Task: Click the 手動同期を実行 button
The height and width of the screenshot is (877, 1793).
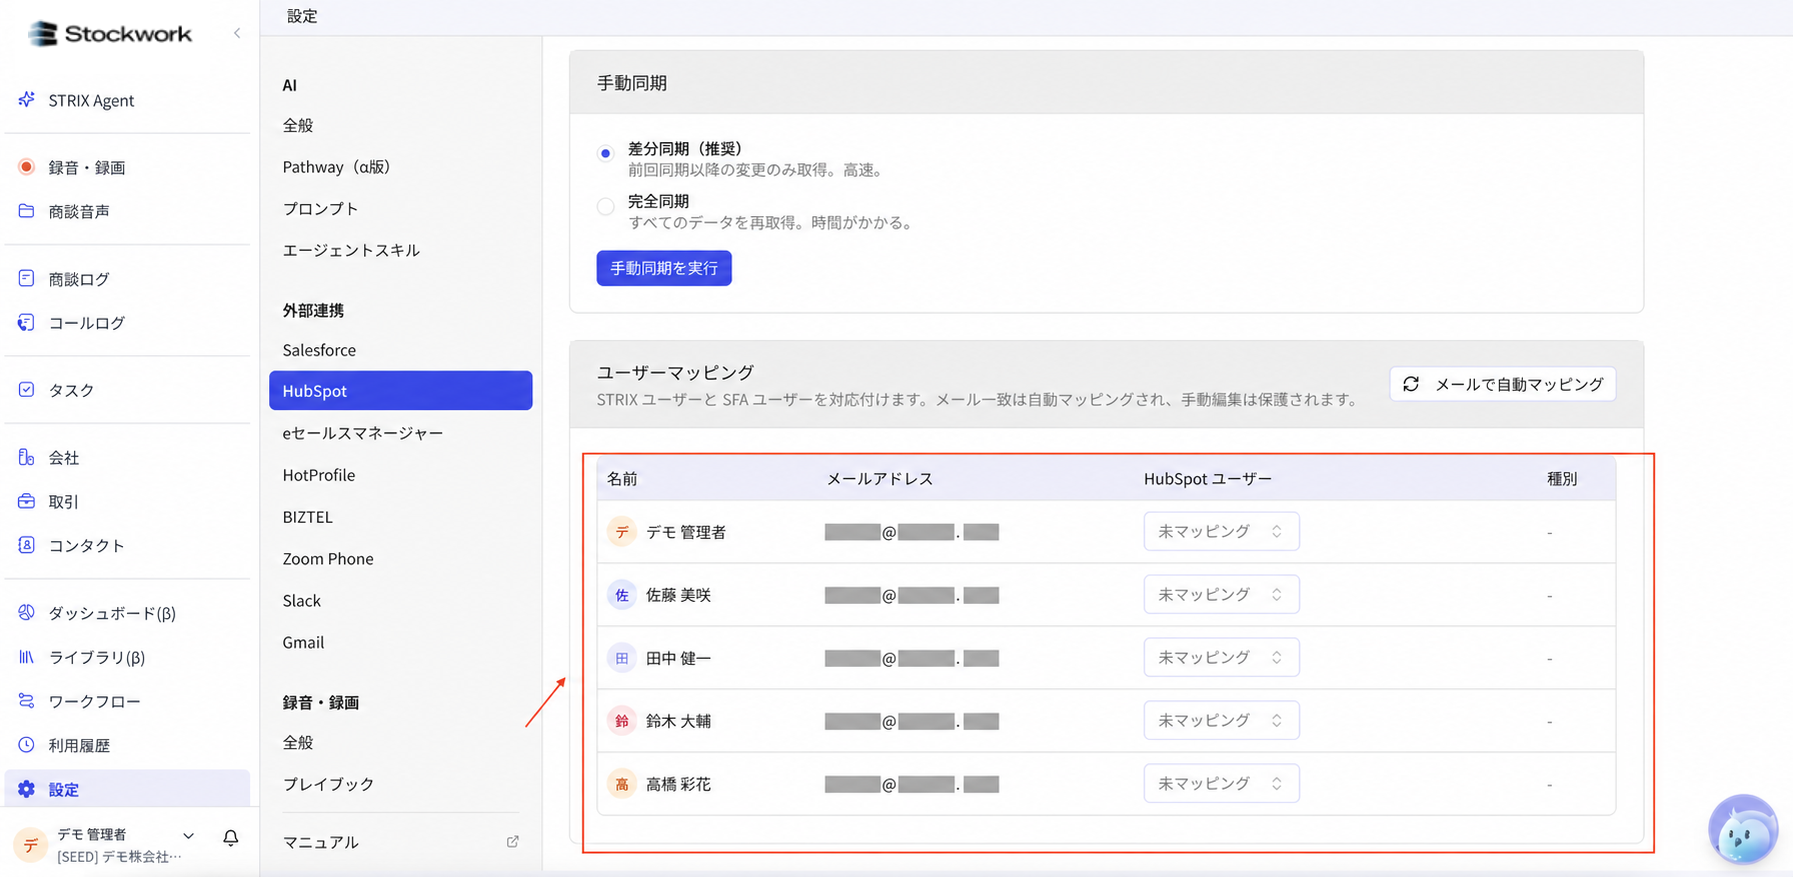Action: (664, 268)
